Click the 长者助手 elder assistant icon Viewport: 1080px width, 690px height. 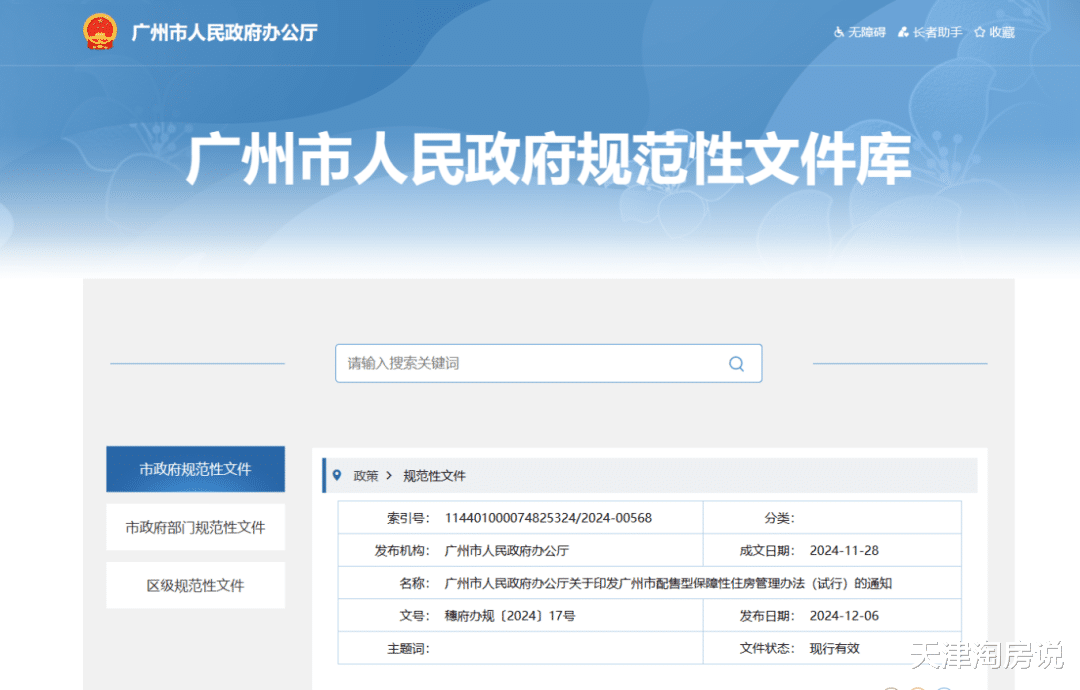[903, 32]
